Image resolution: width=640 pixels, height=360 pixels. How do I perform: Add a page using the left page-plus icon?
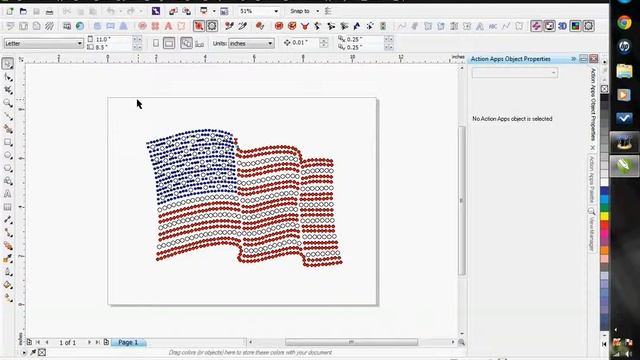pyautogui.click(x=29, y=342)
